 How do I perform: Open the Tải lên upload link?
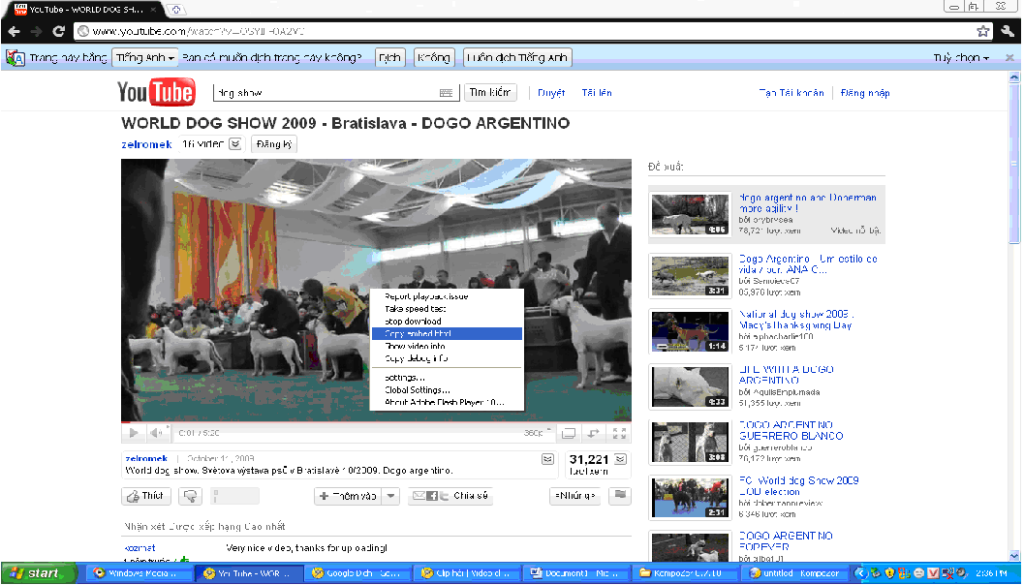coord(597,93)
